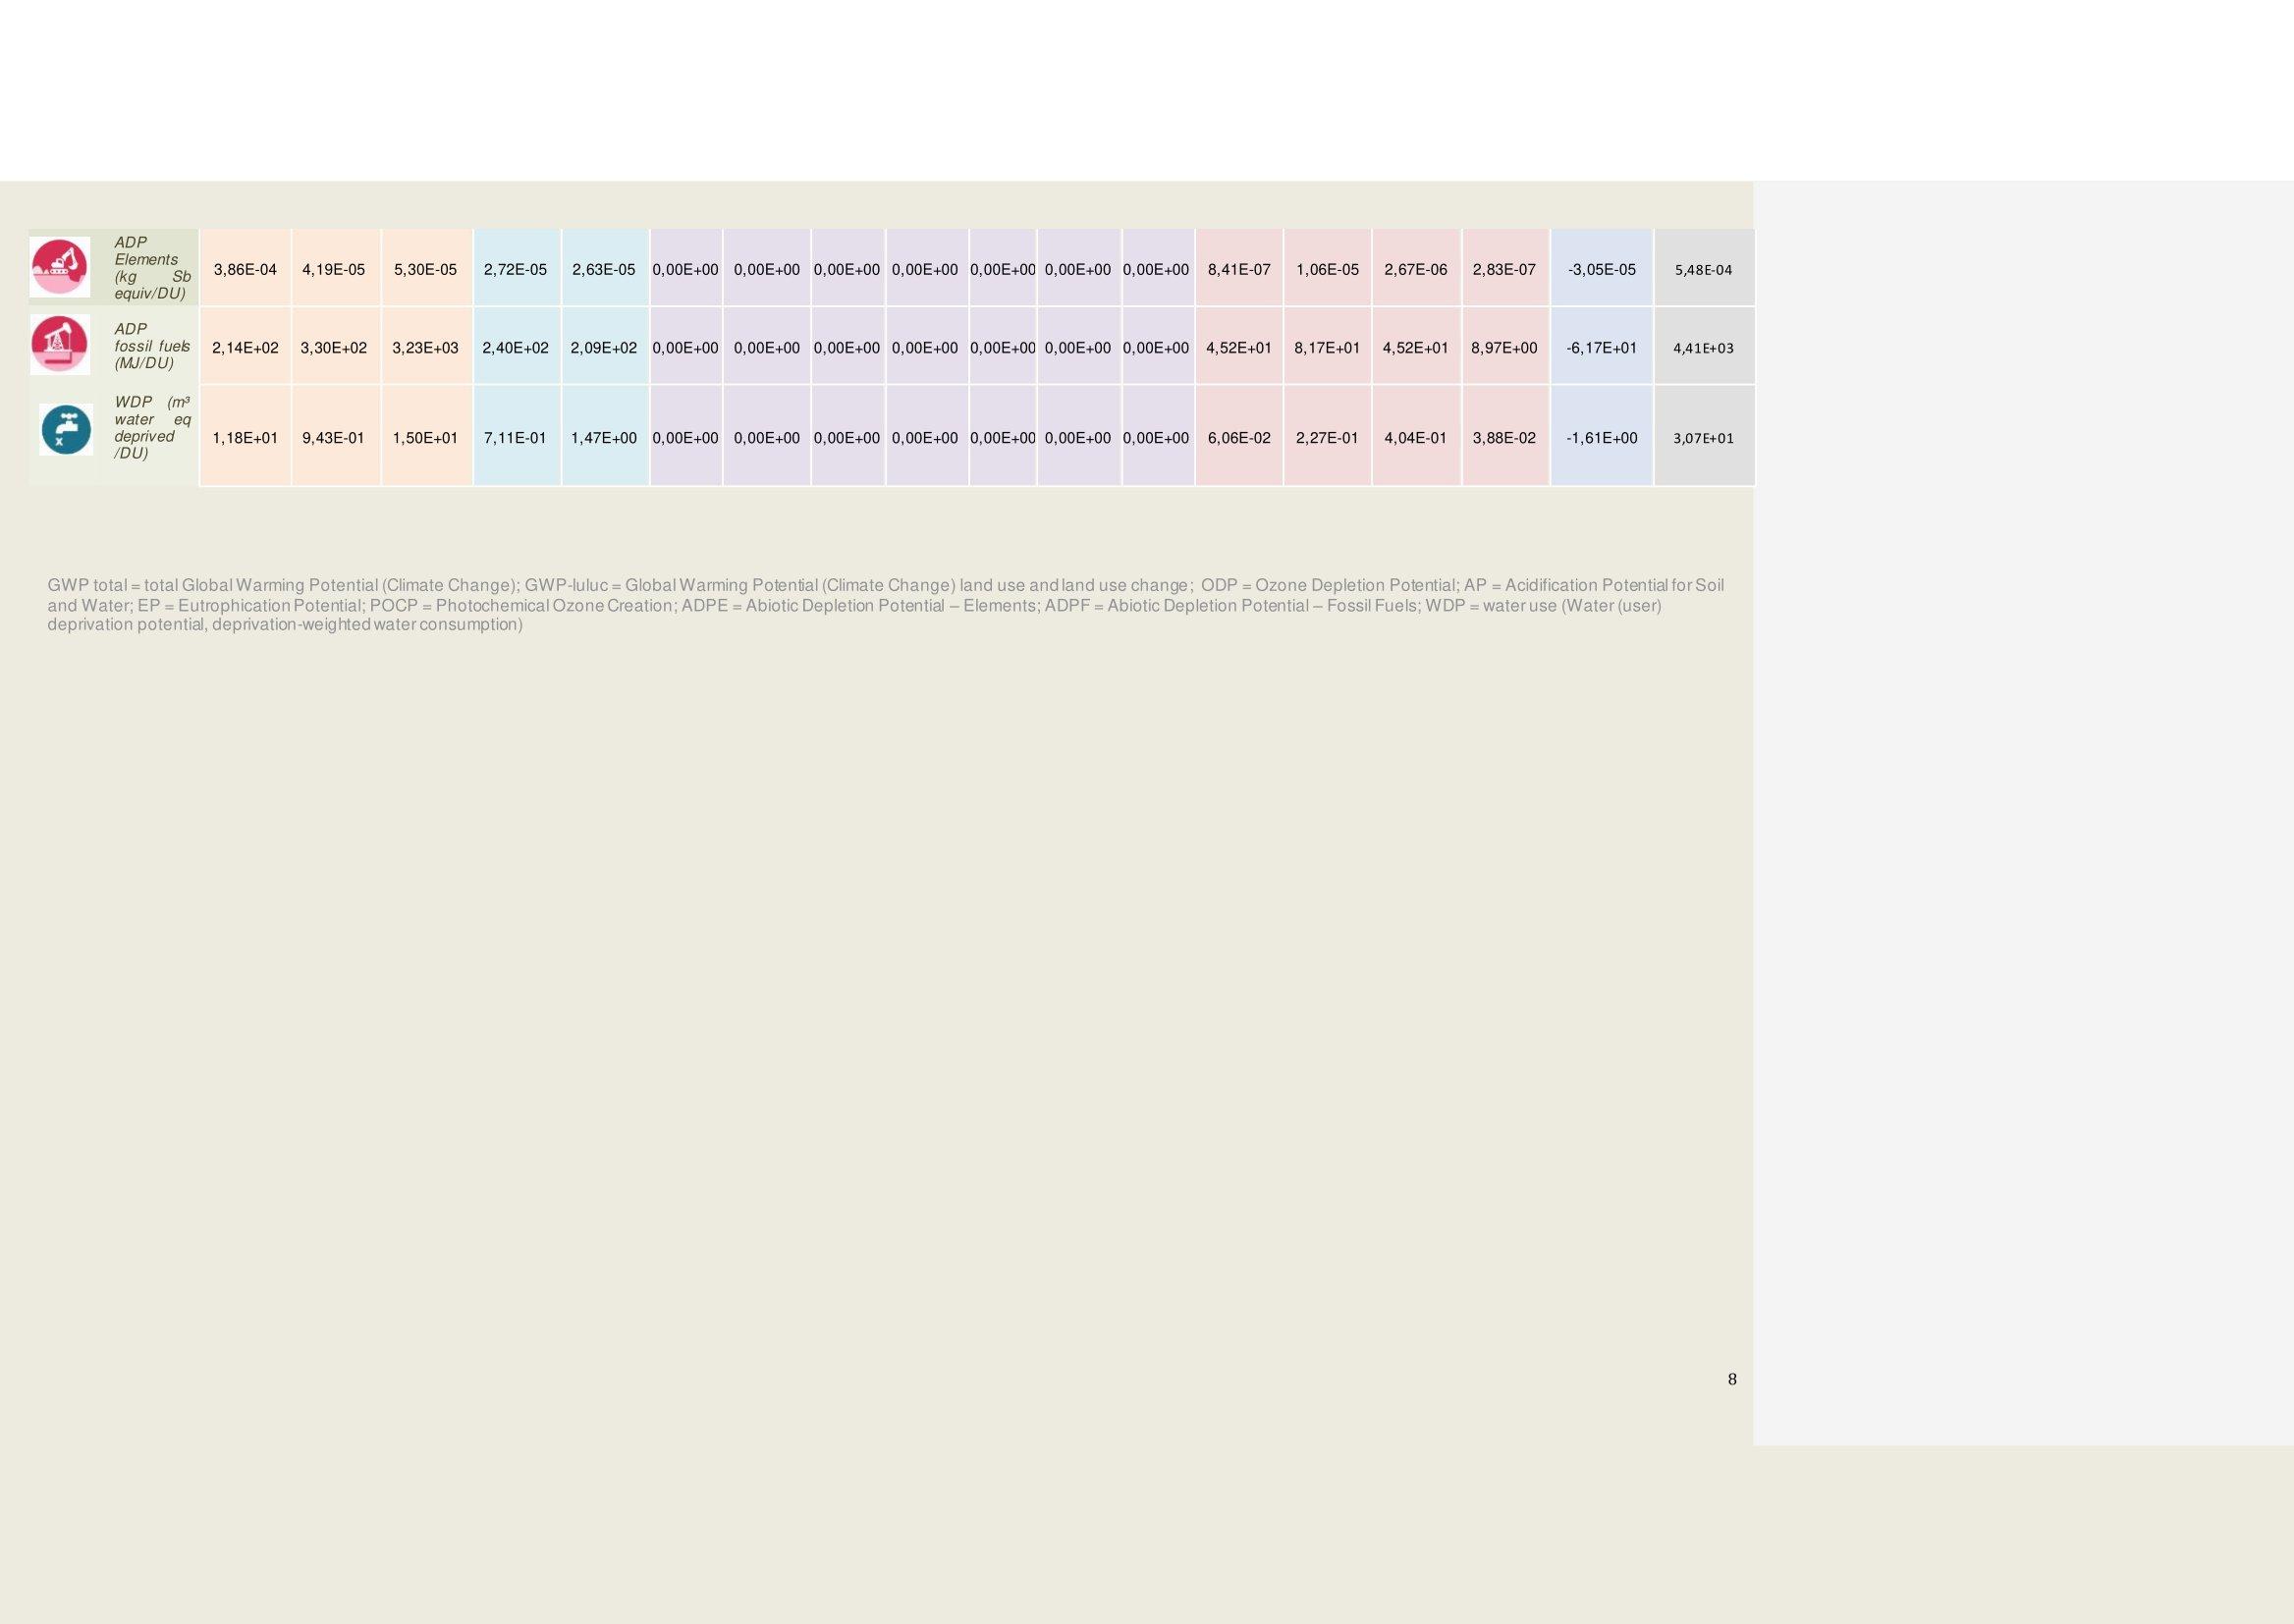Click the total value 5,48E-04

point(1704,270)
